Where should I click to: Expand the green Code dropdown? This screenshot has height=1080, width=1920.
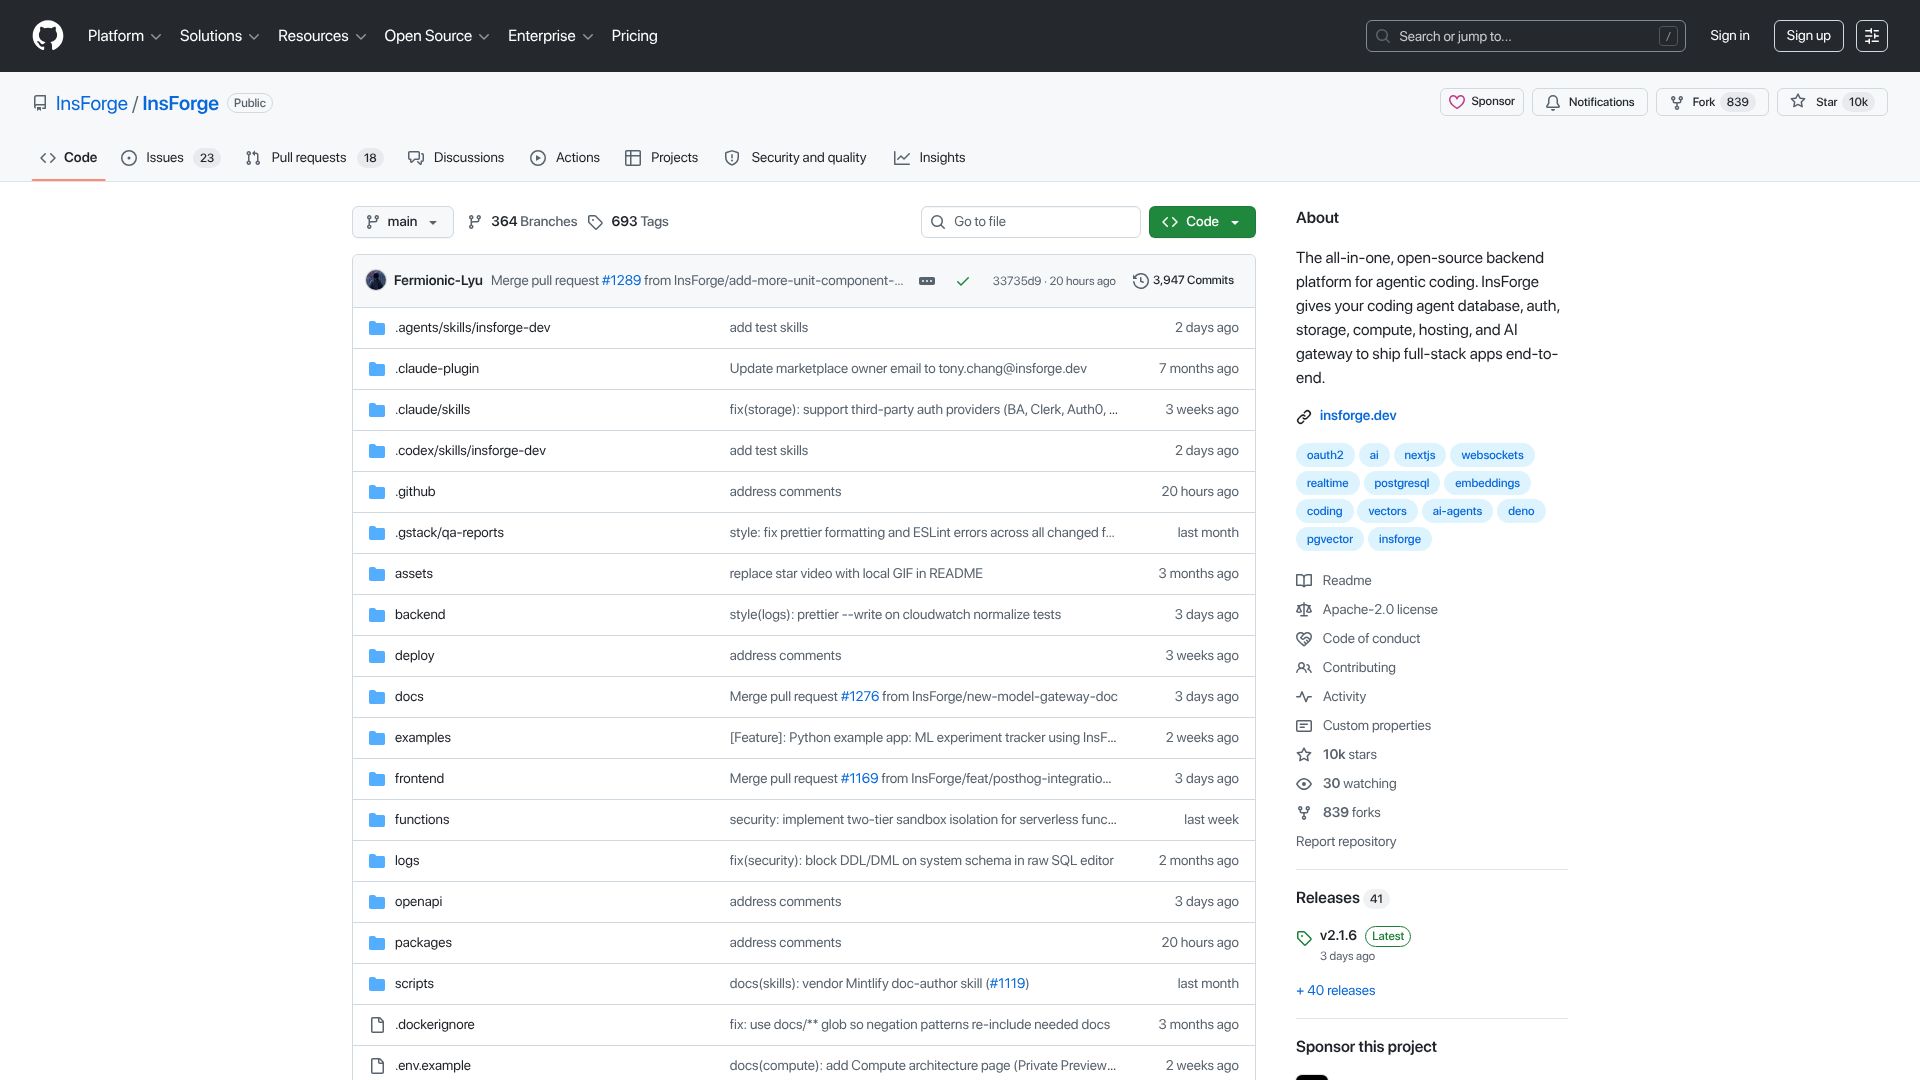(1202, 222)
